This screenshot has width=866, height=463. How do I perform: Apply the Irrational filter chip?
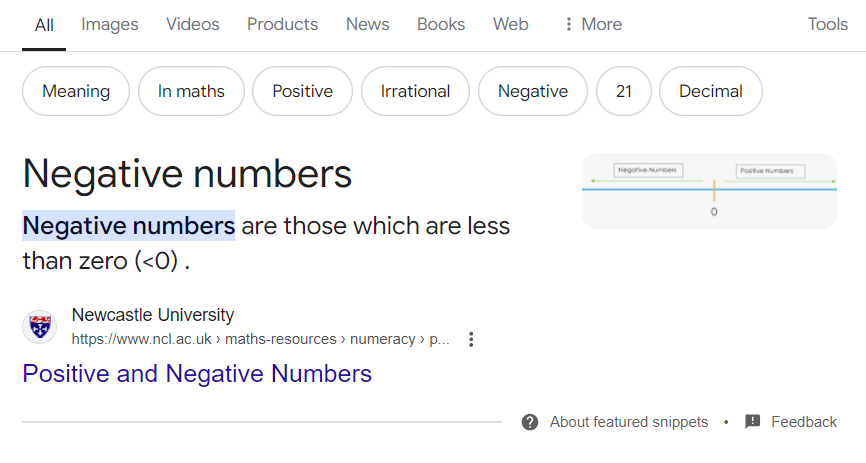[415, 91]
